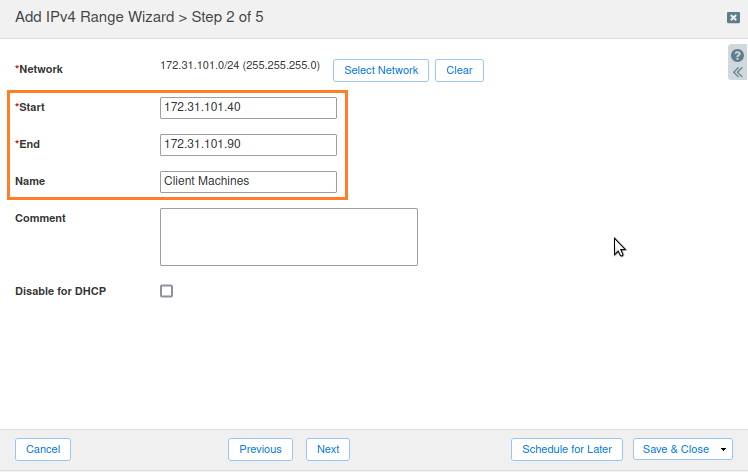Click the Save & Close button
This screenshot has height=472, width=748.
[x=675, y=449]
